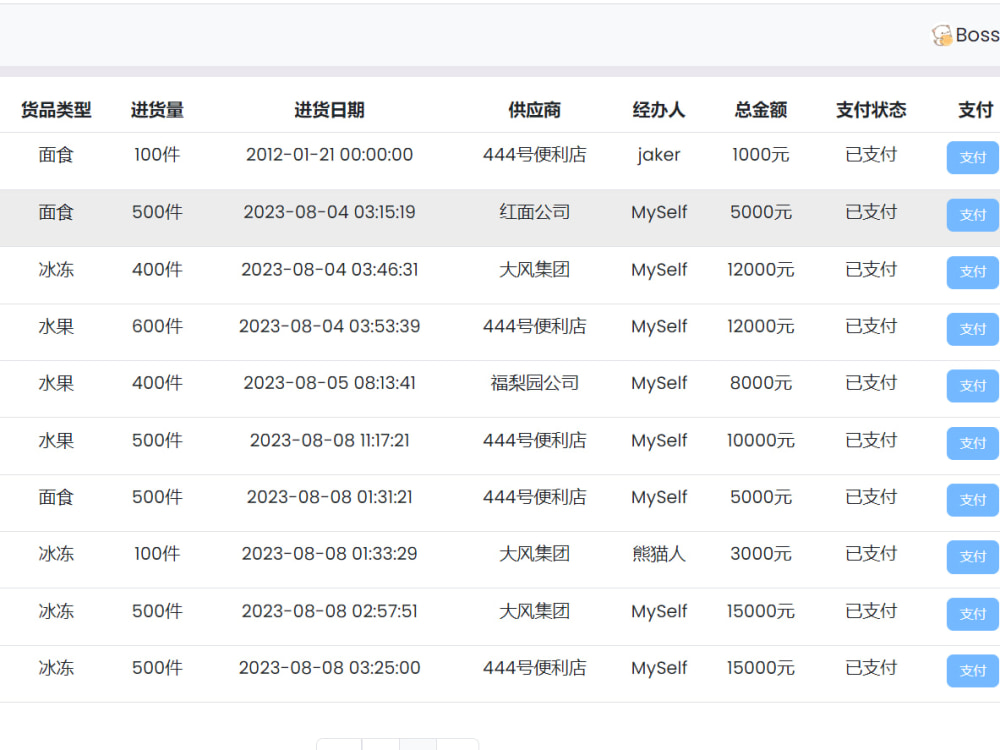Click 444号便利店 in the 2012-01-21 row
This screenshot has height=750, width=1000.
coord(534,154)
